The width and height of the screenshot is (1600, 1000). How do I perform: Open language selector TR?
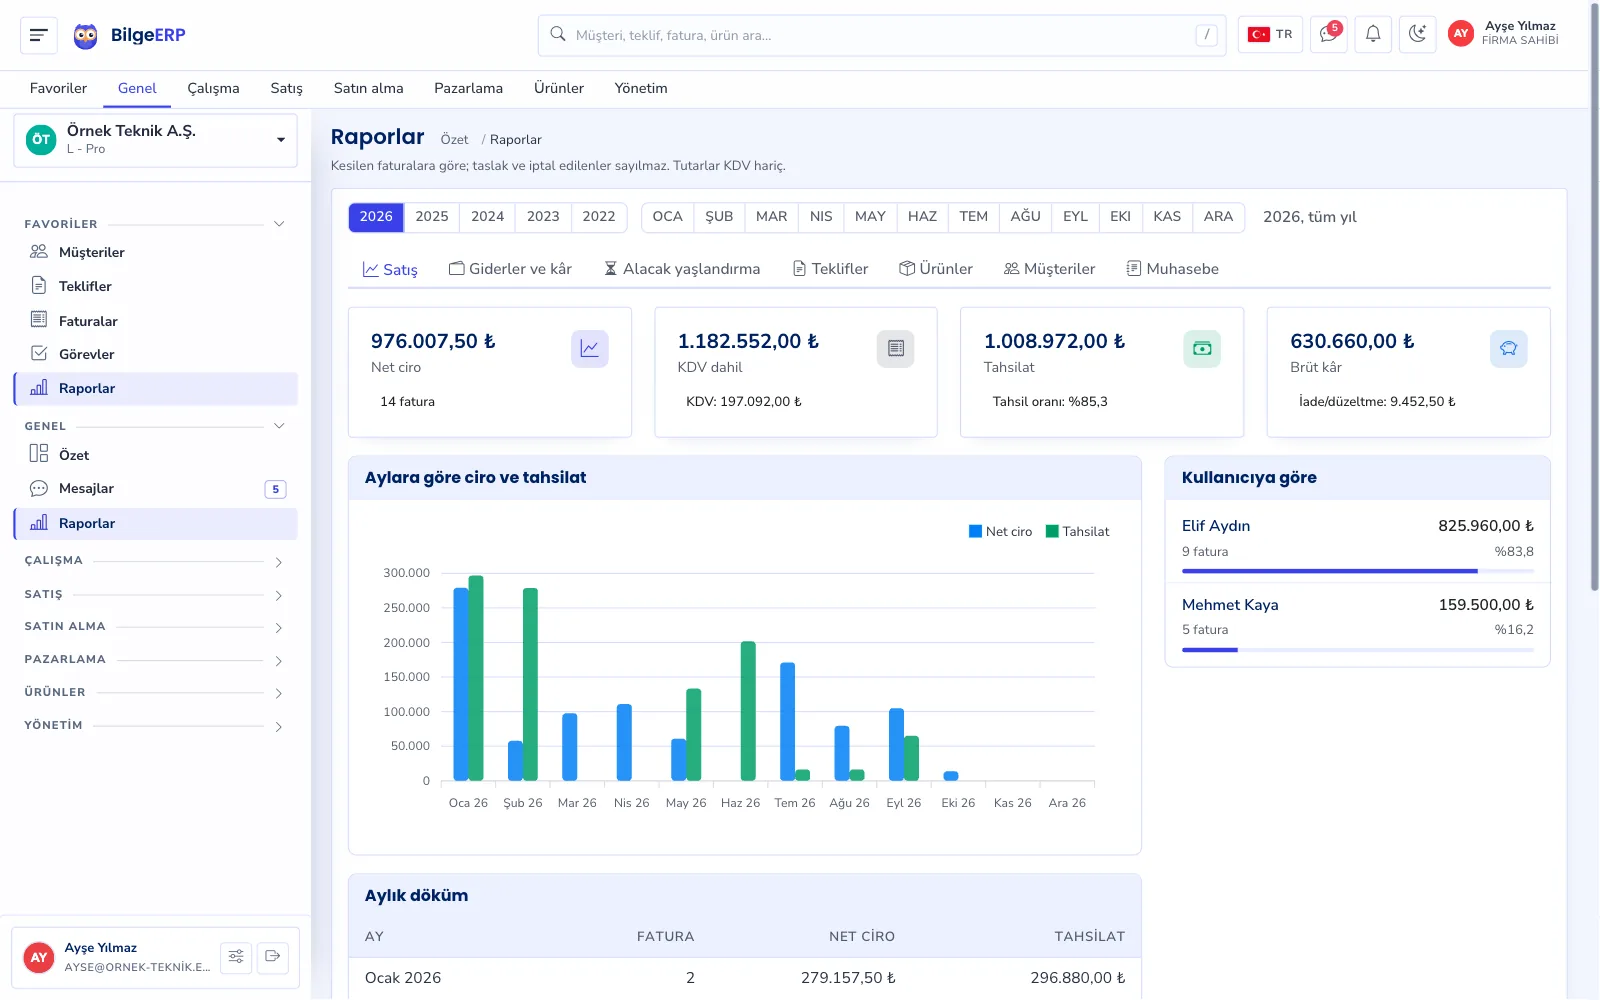1270,34
